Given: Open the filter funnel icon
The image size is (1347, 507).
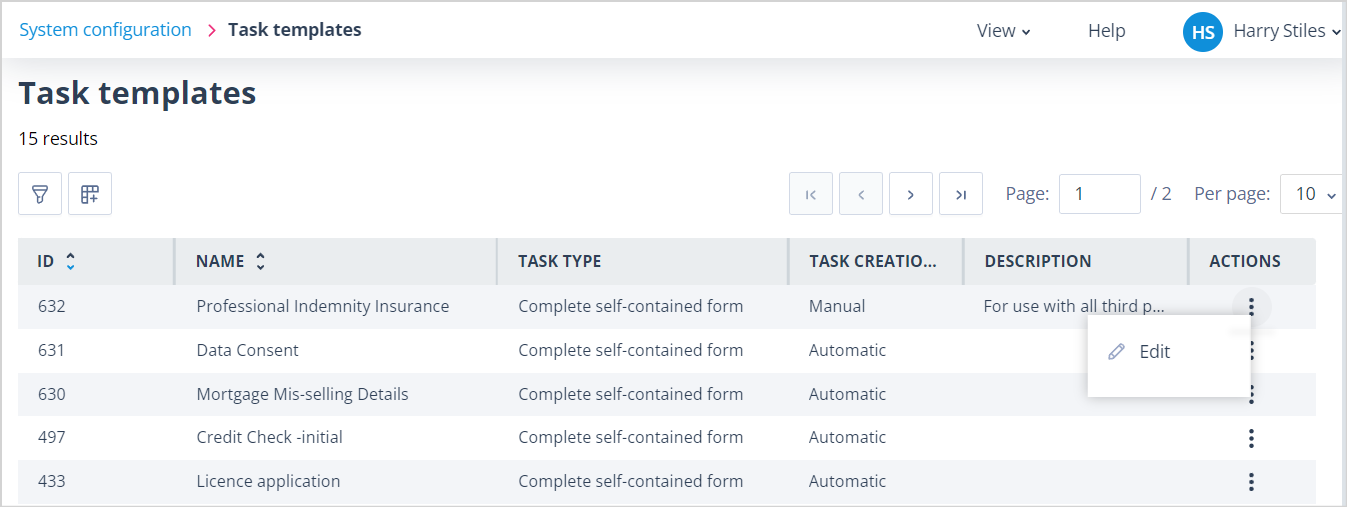Looking at the screenshot, I should 40,193.
